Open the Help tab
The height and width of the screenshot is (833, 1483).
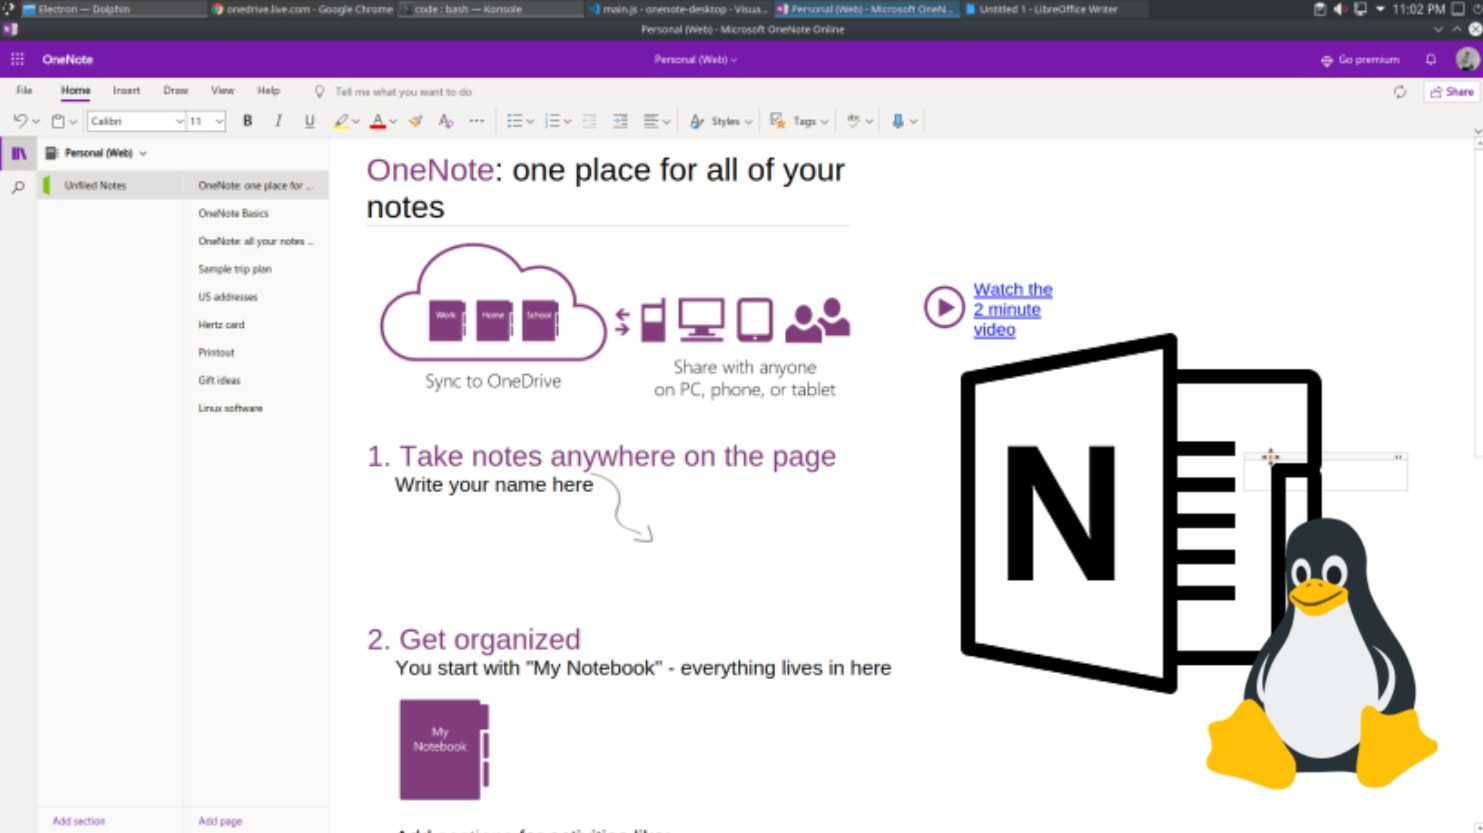[268, 91]
